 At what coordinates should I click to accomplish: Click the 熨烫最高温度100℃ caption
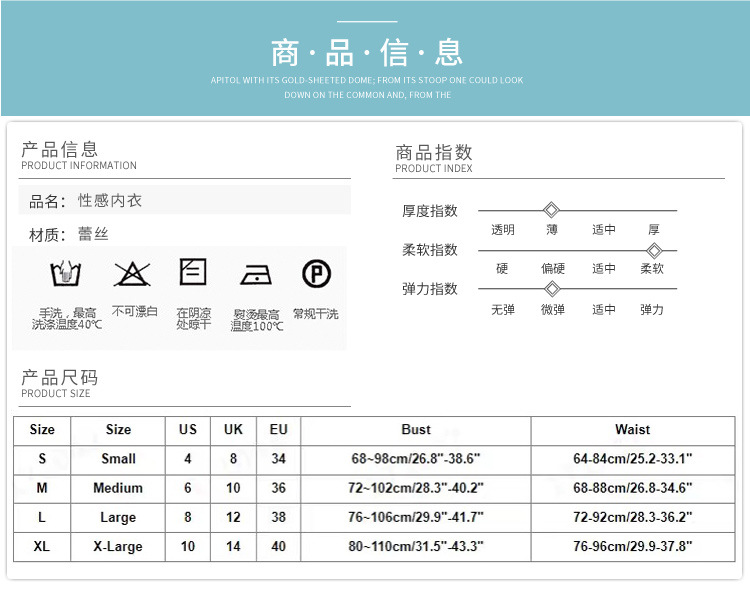pos(257,320)
